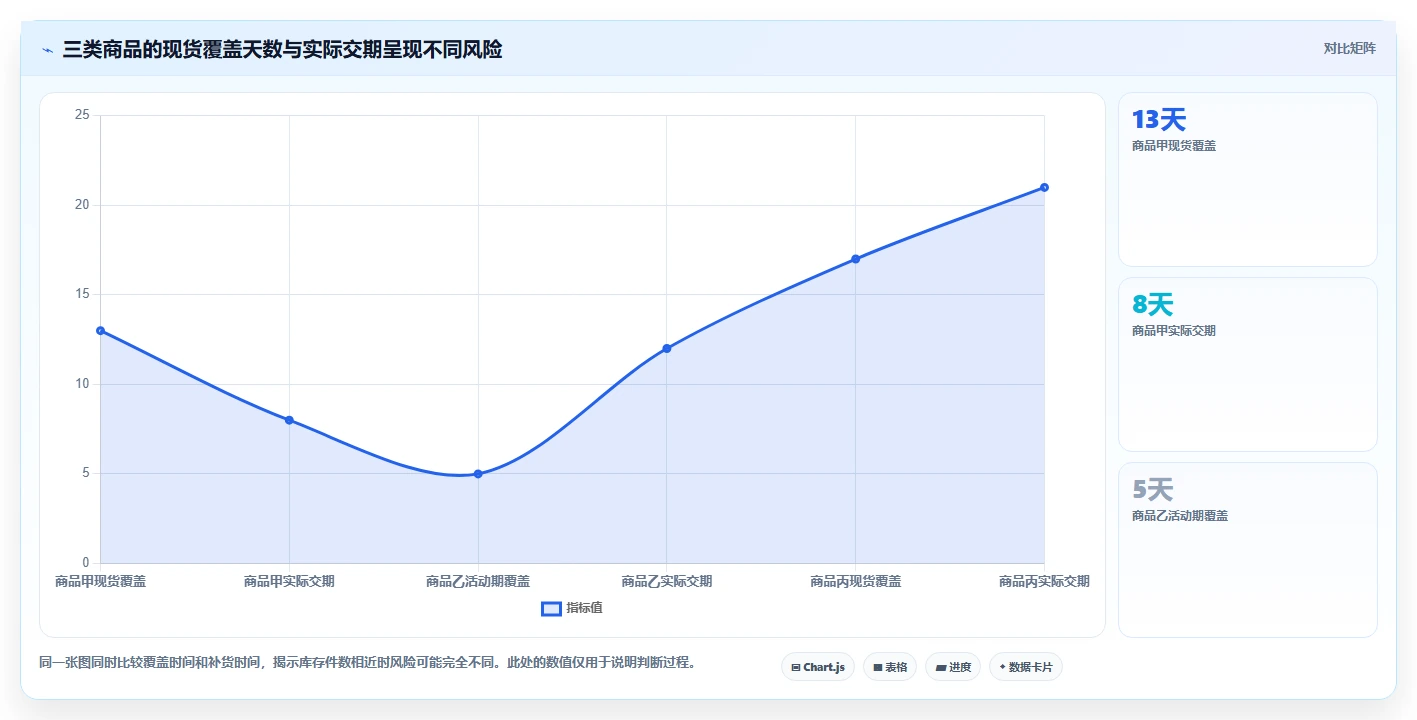Image resolution: width=1417 pixels, height=720 pixels.
Task: Click the axis label 商品甲现货覆盖
Action: click(x=100, y=581)
